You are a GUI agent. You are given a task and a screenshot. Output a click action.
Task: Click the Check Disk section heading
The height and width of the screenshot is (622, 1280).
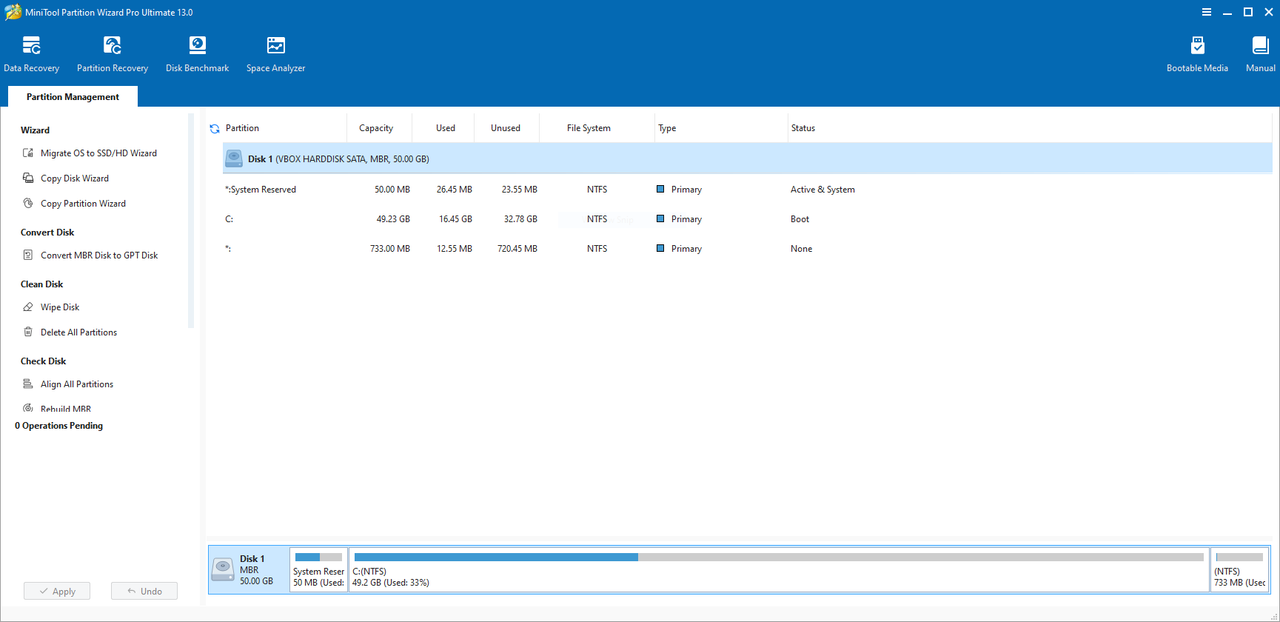43,361
